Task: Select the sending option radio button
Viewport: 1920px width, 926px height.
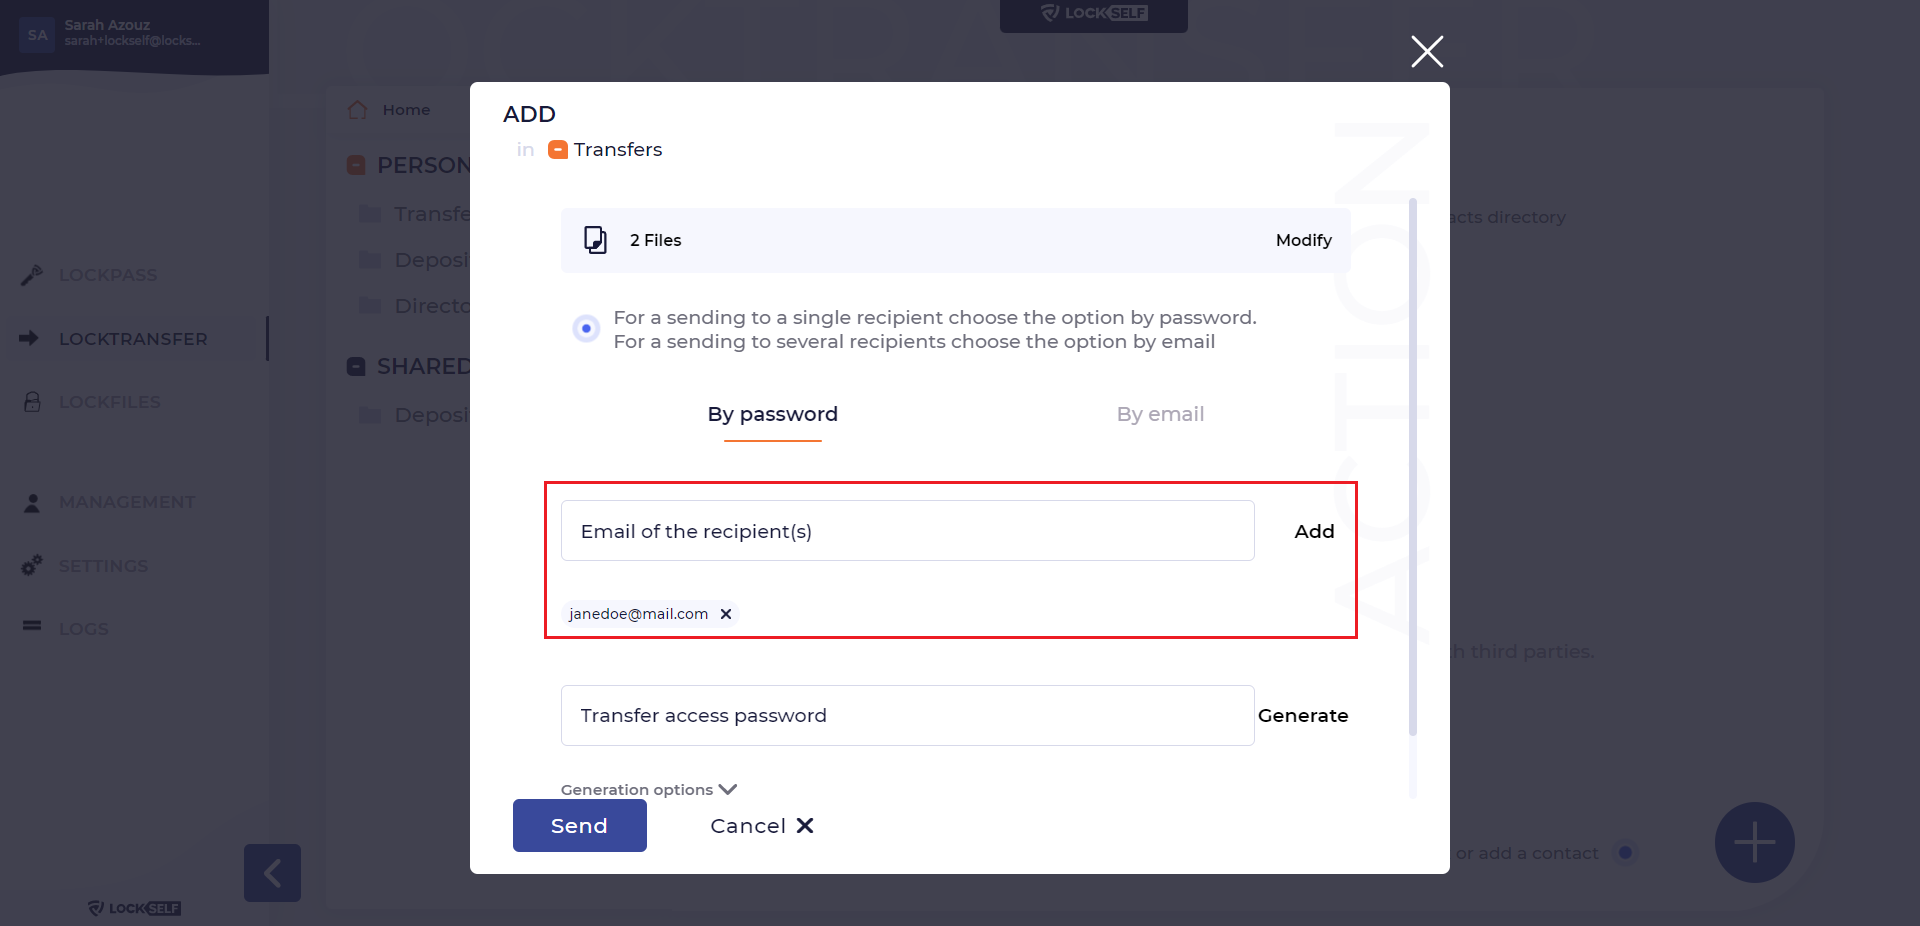Action: click(x=586, y=328)
